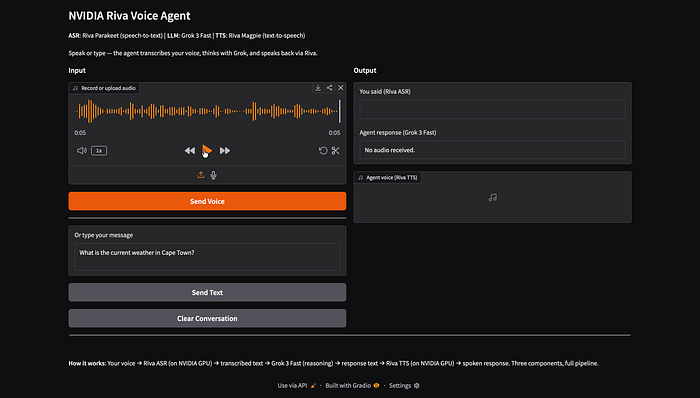
Task: Select the 'No audio received.' agent response box
Action: tap(492, 150)
